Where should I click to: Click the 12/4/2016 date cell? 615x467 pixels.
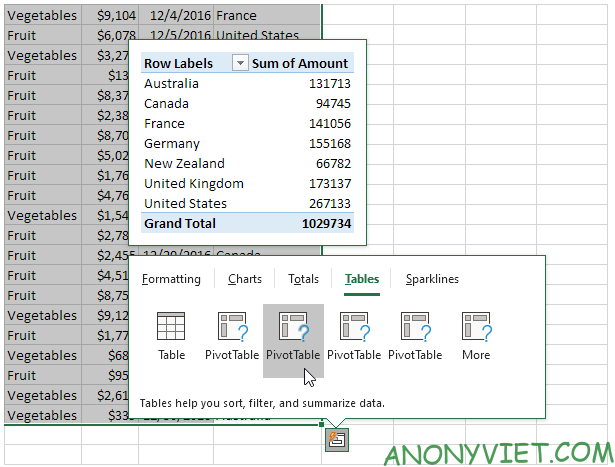pyautogui.click(x=175, y=16)
